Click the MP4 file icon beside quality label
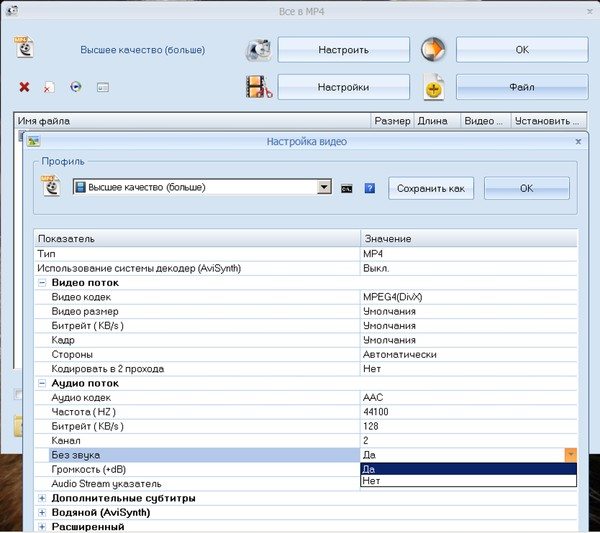Screen dimensions: 600x533 pyautogui.click(x=24, y=47)
